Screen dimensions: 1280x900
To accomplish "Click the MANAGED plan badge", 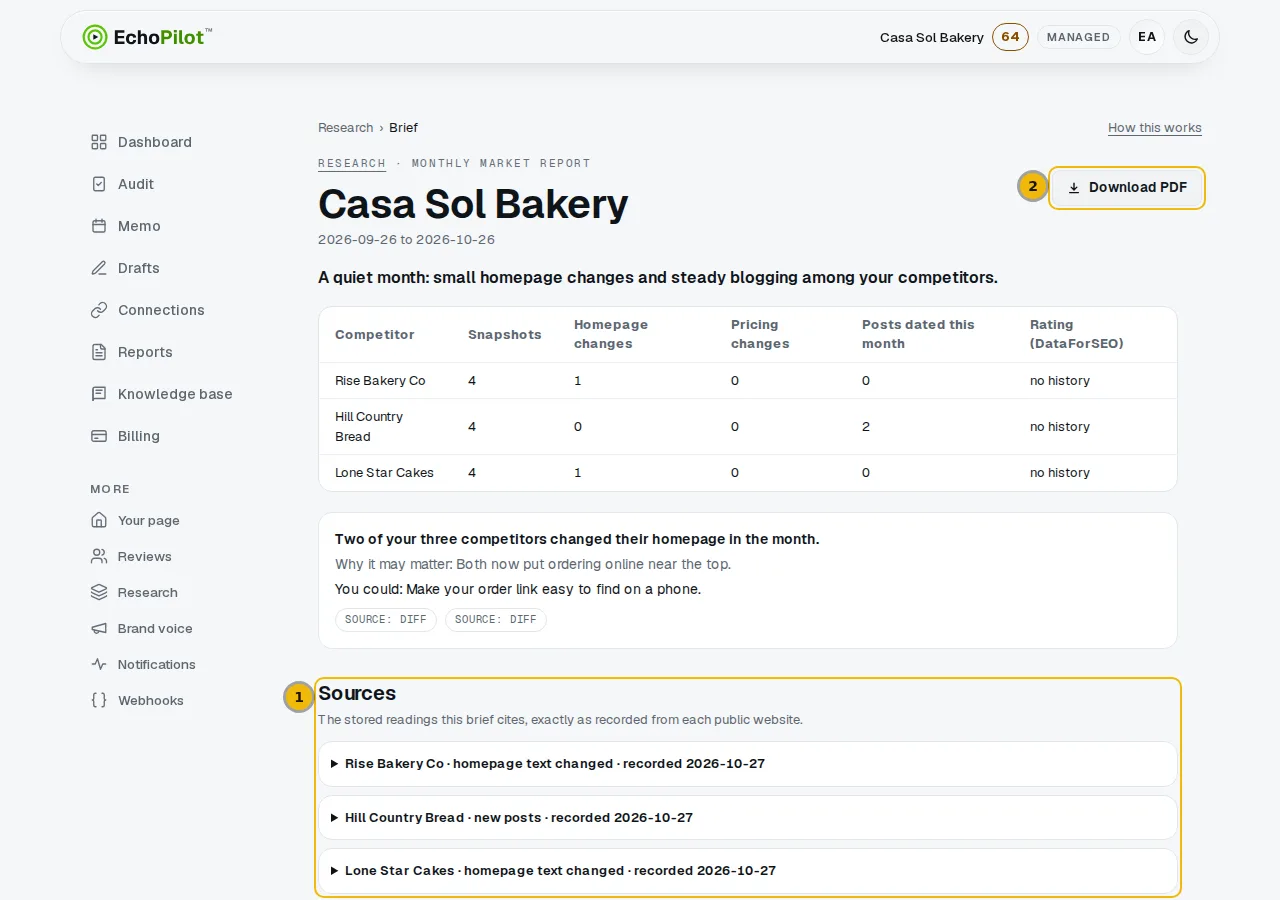I will (x=1078, y=37).
